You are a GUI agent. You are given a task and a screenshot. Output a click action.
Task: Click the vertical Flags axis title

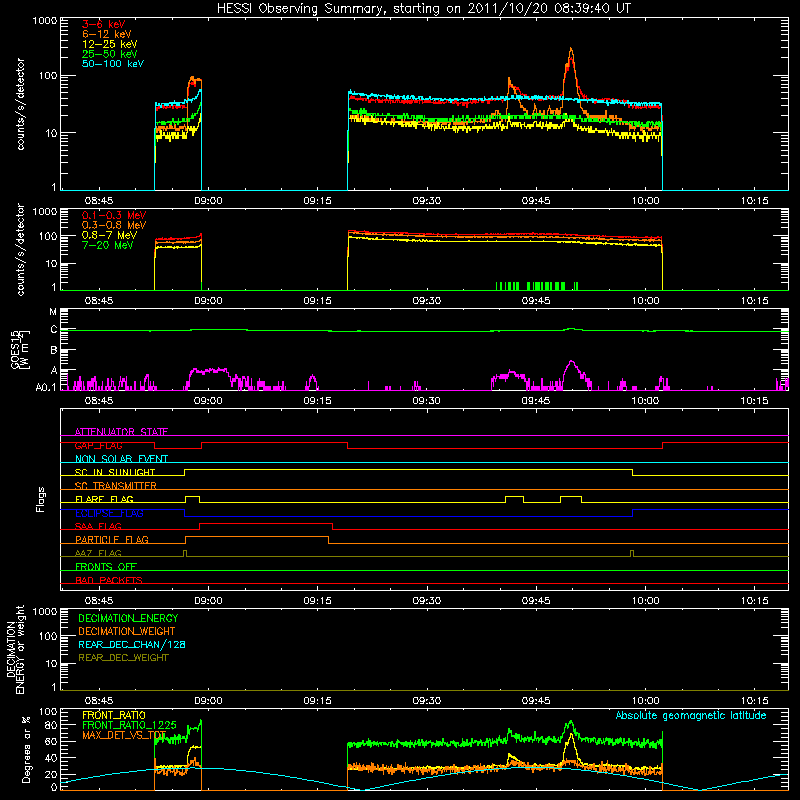(x=41, y=499)
